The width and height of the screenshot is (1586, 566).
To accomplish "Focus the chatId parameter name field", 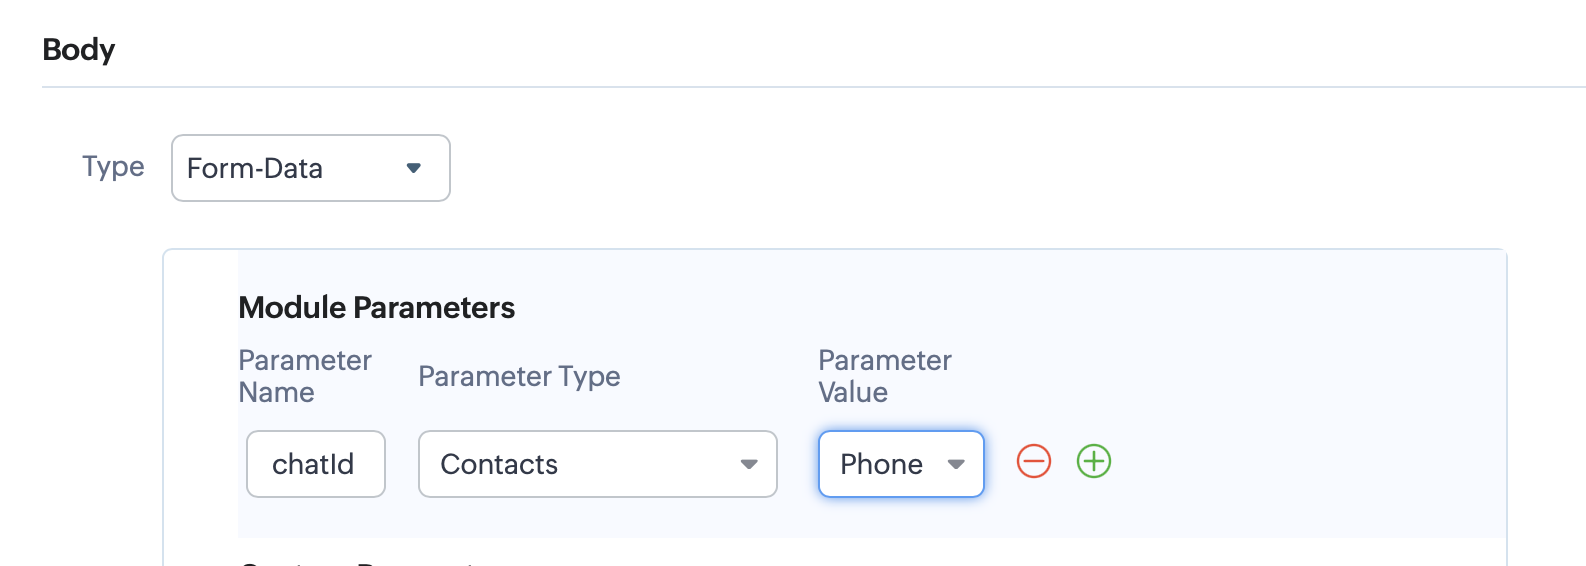I will [x=315, y=464].
